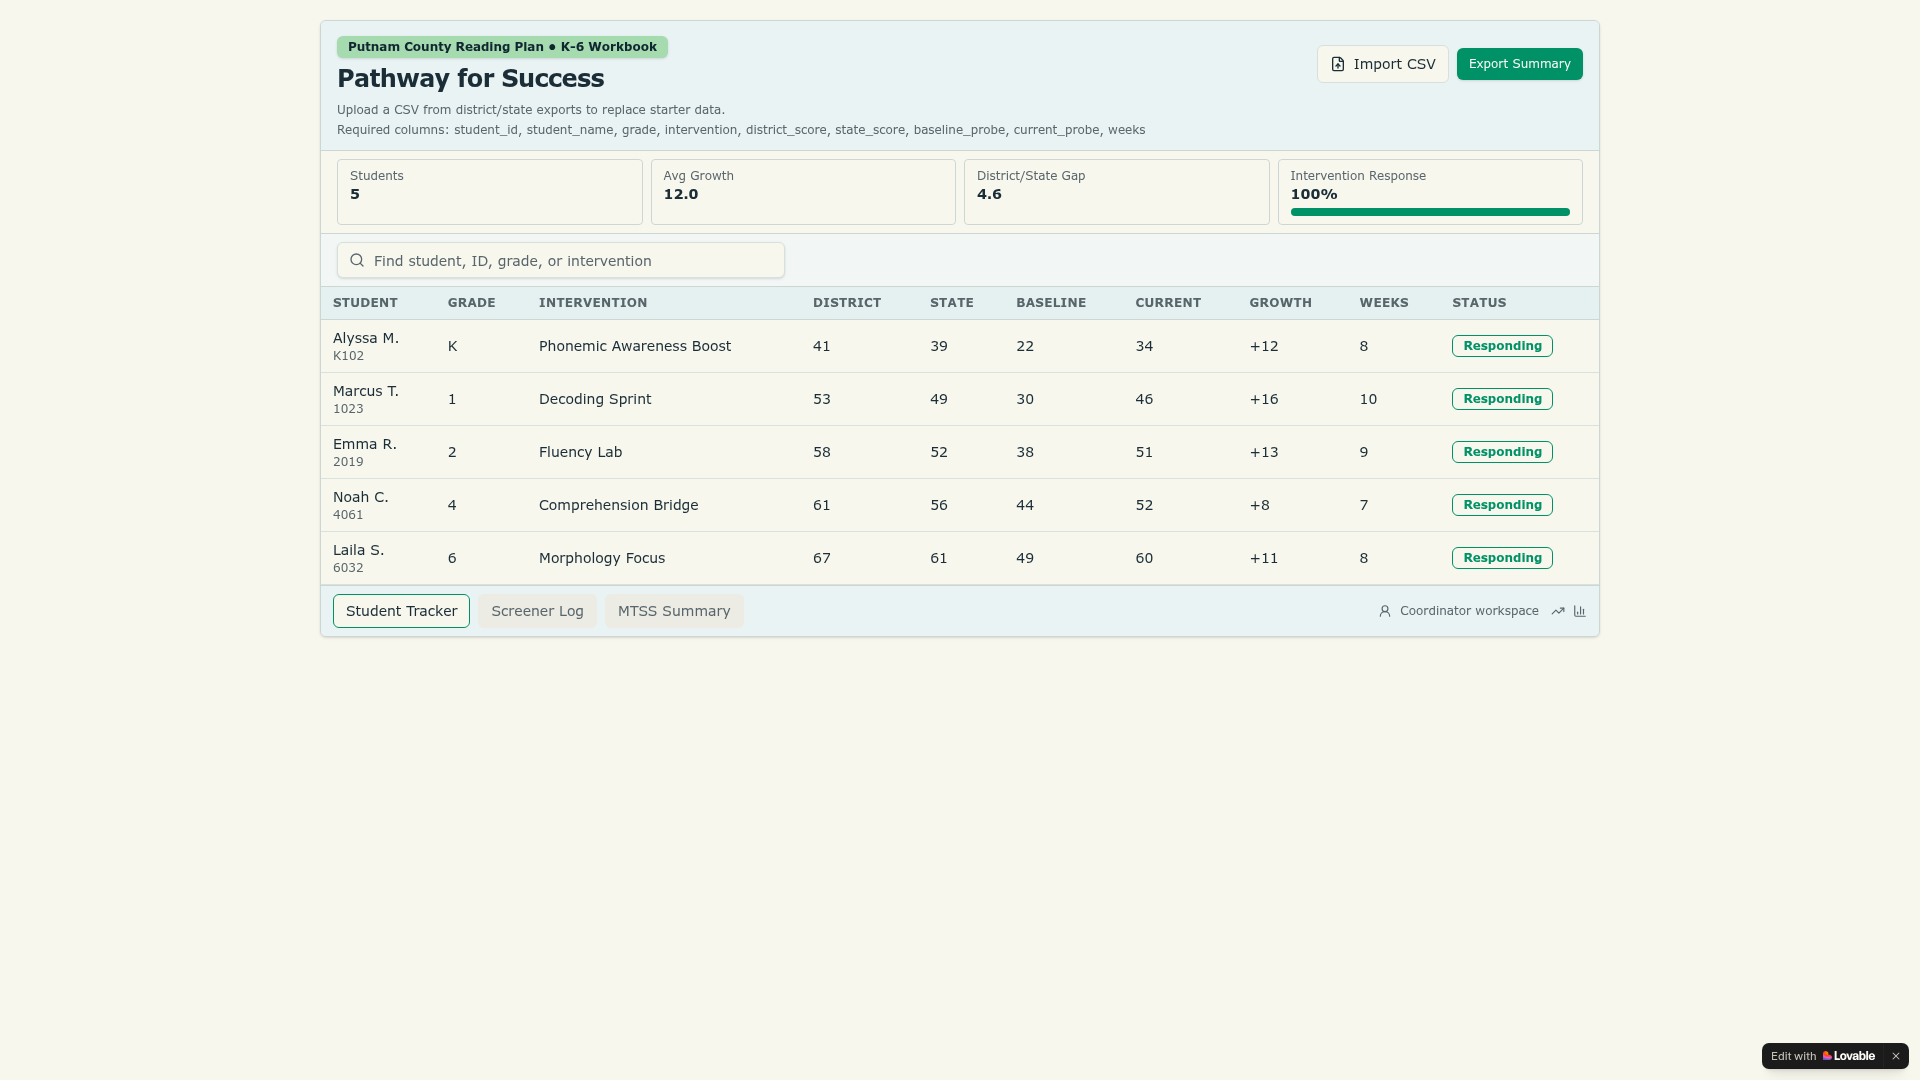Click Export Summary button

click(1520, 64)
